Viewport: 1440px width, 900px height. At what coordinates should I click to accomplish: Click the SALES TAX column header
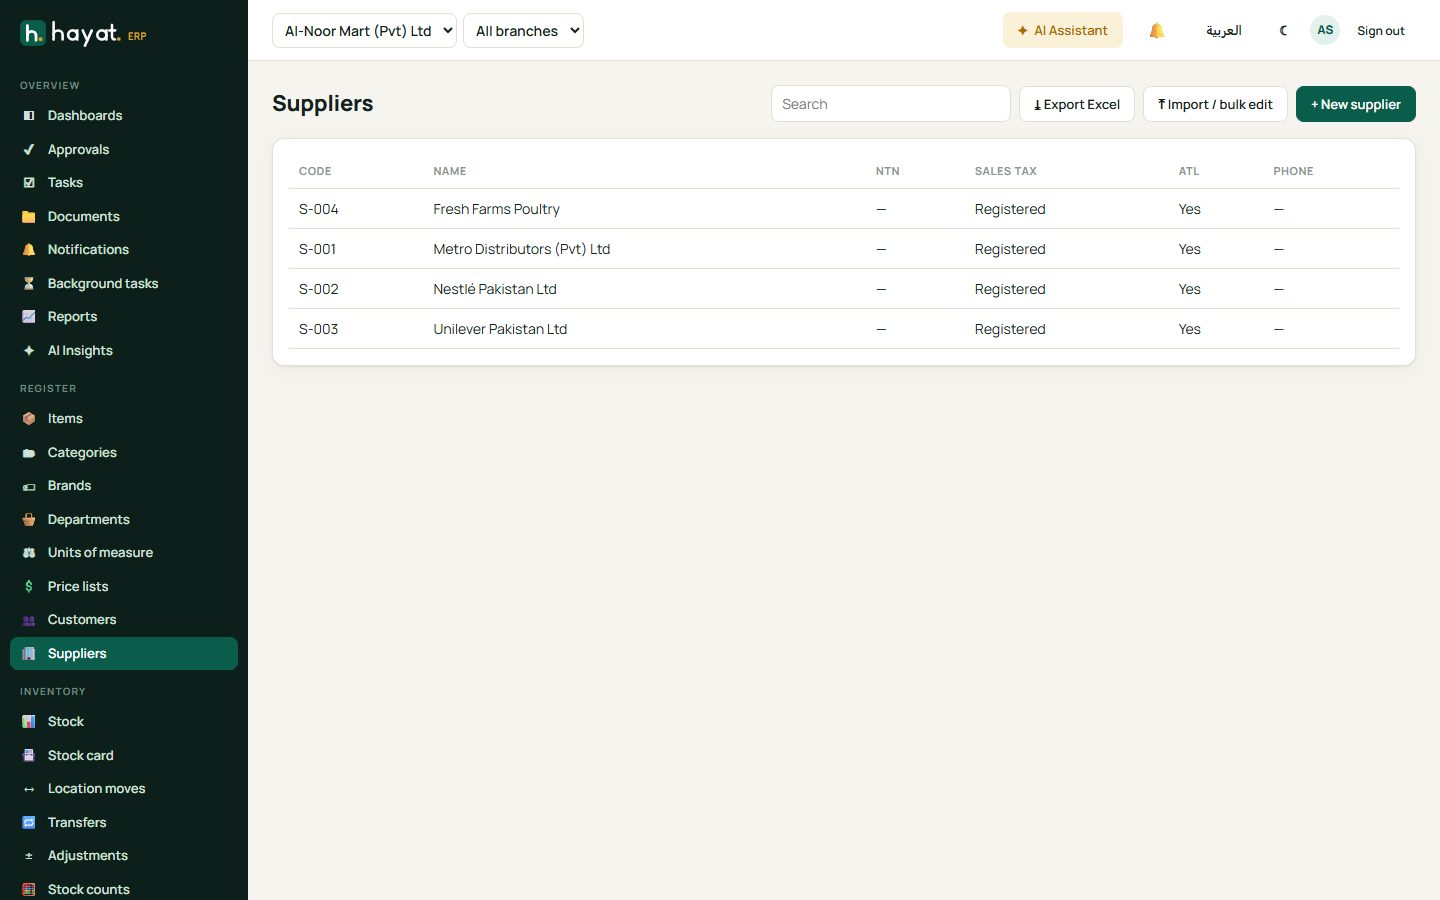(x=1006, y=171)
